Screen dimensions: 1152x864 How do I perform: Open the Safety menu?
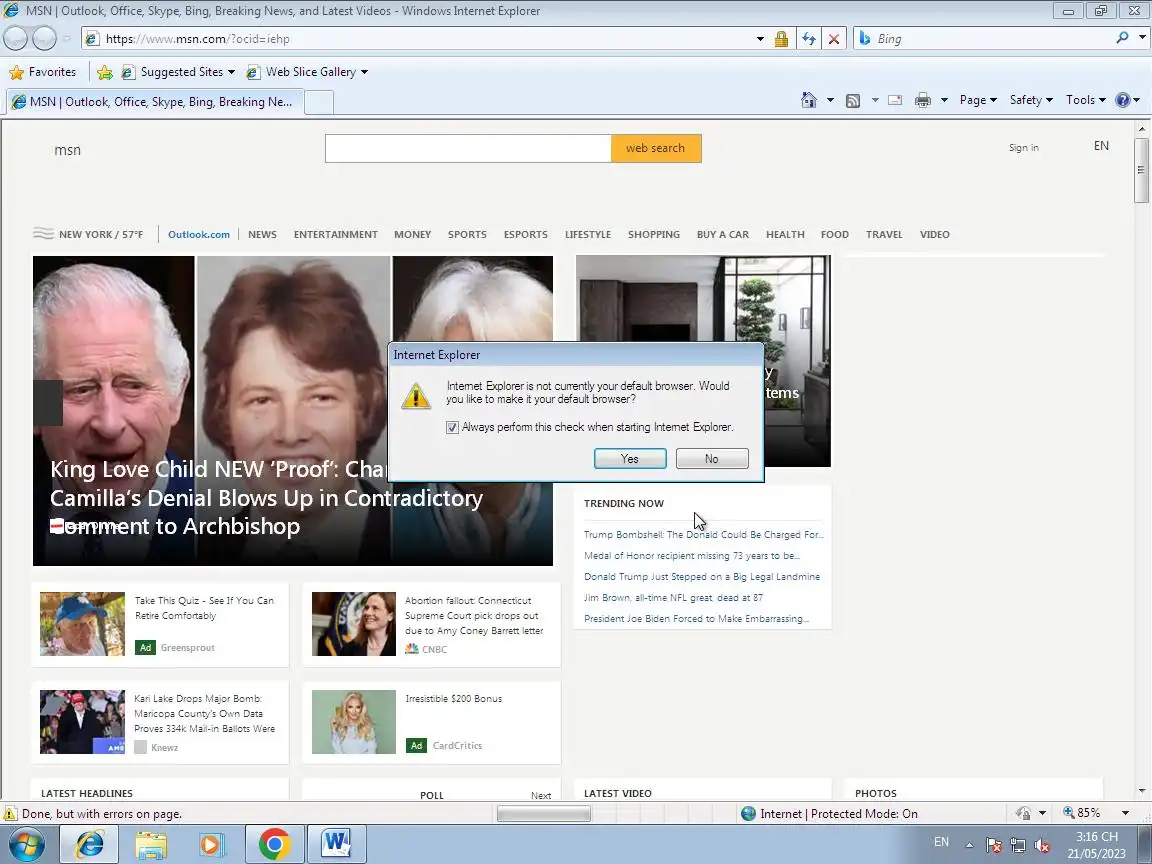coord(1031,100)
